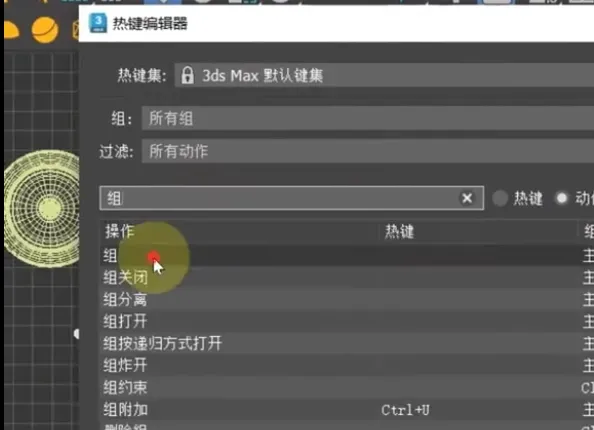Click the 热键 column header
The height and width of the screenshot is (430, 594).
click(x=480, y=231)
